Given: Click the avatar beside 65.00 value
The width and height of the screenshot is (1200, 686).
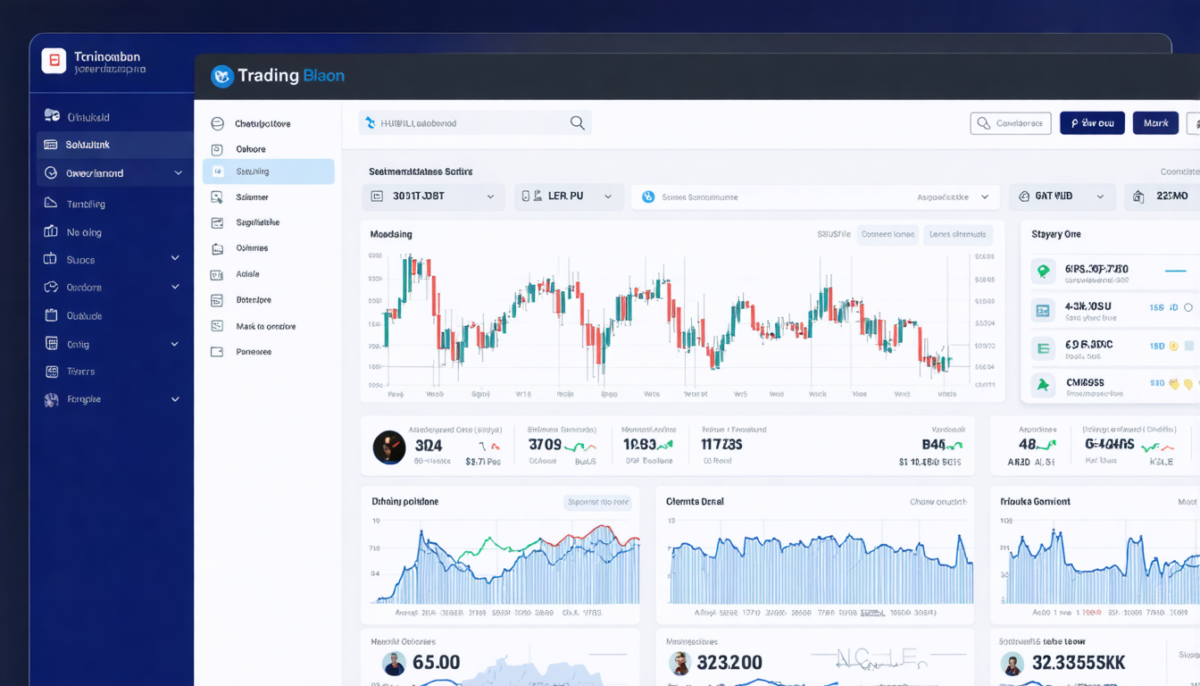Looking at the screenshot, I should (394, 663).
